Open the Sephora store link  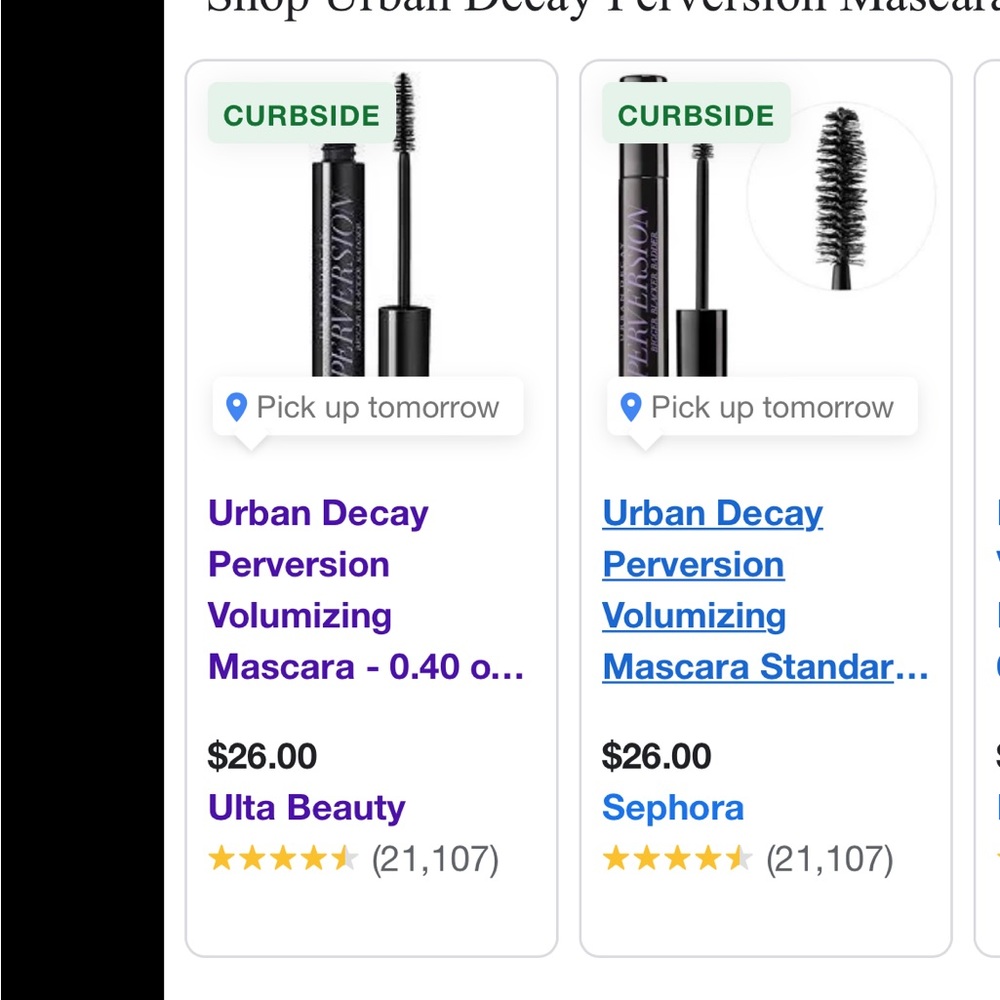674,807
